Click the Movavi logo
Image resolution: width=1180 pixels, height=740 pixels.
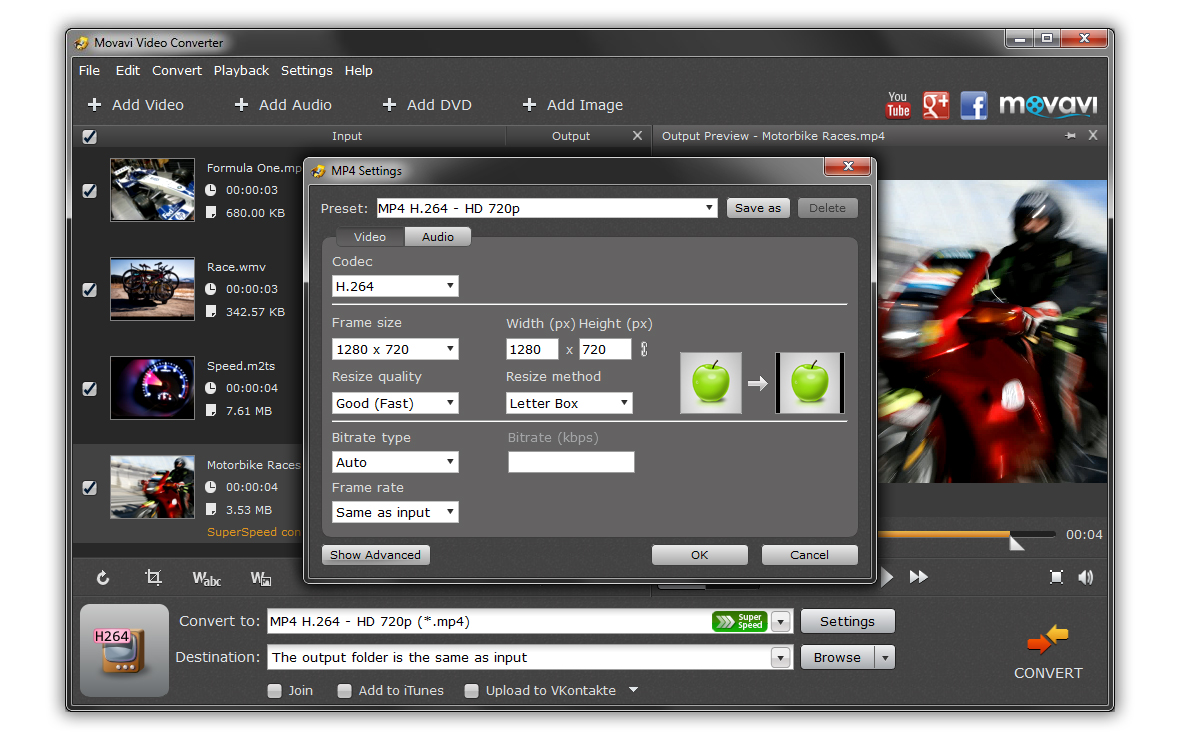pos(1048,105)
